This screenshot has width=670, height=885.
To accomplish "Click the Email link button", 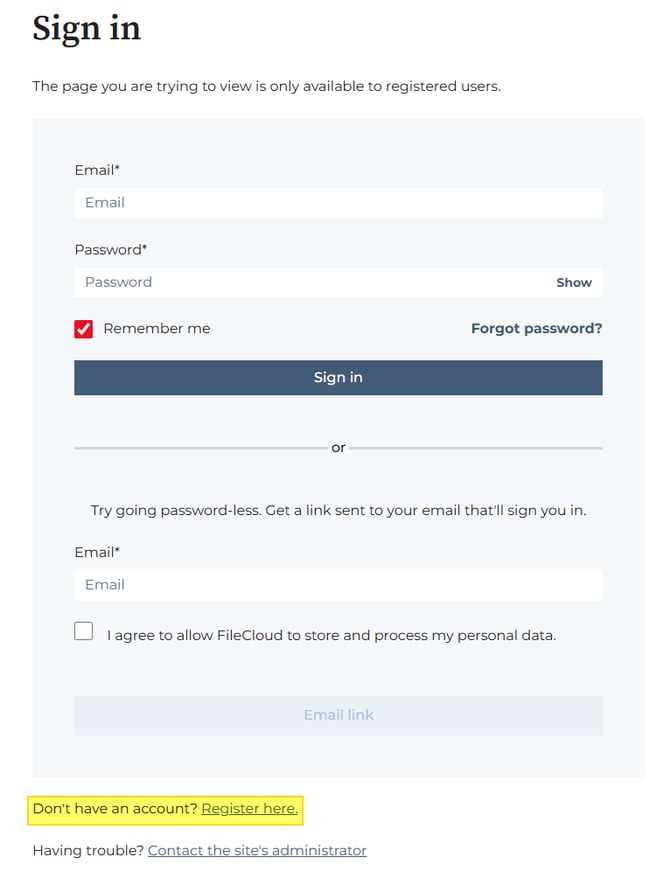I will click(338, 715).
